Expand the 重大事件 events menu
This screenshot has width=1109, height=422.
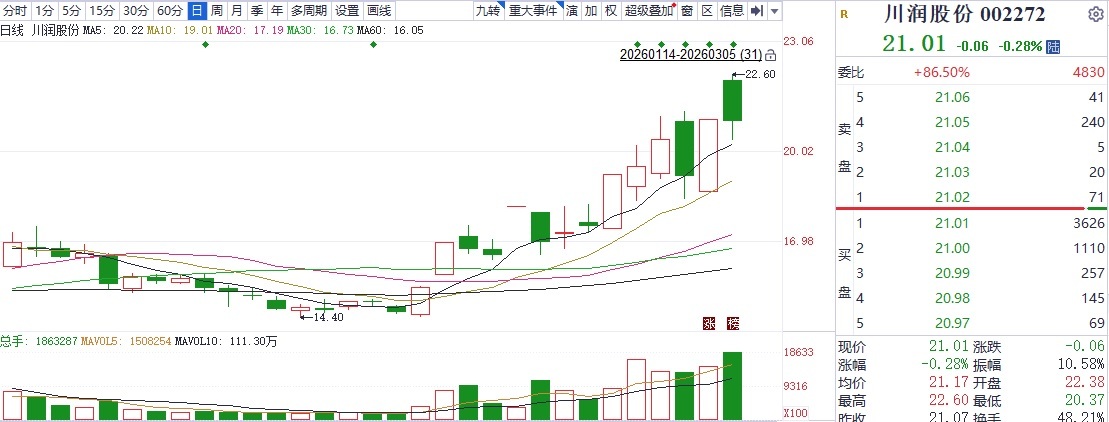point(533,11)
